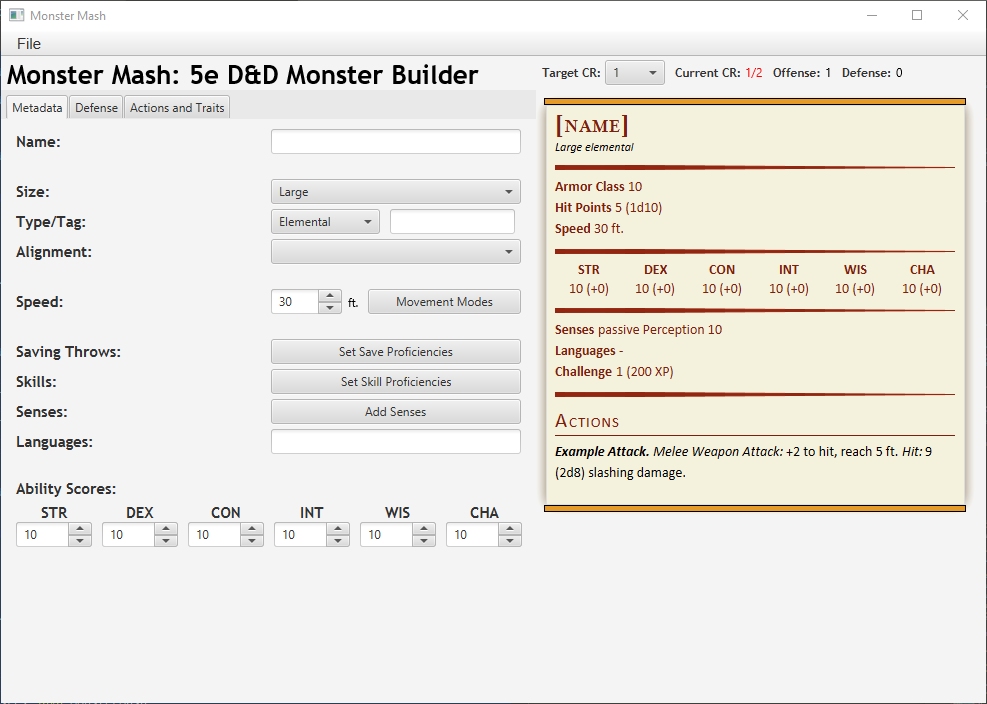Click Set Skill Proficiencies button

(396, 382)
